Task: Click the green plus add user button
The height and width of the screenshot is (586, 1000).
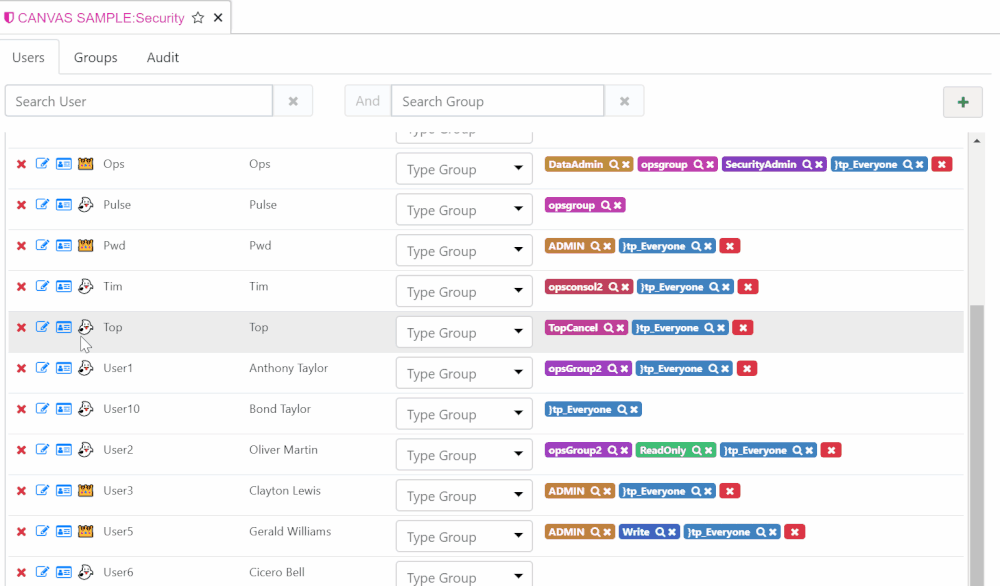Action: point(962,102)
